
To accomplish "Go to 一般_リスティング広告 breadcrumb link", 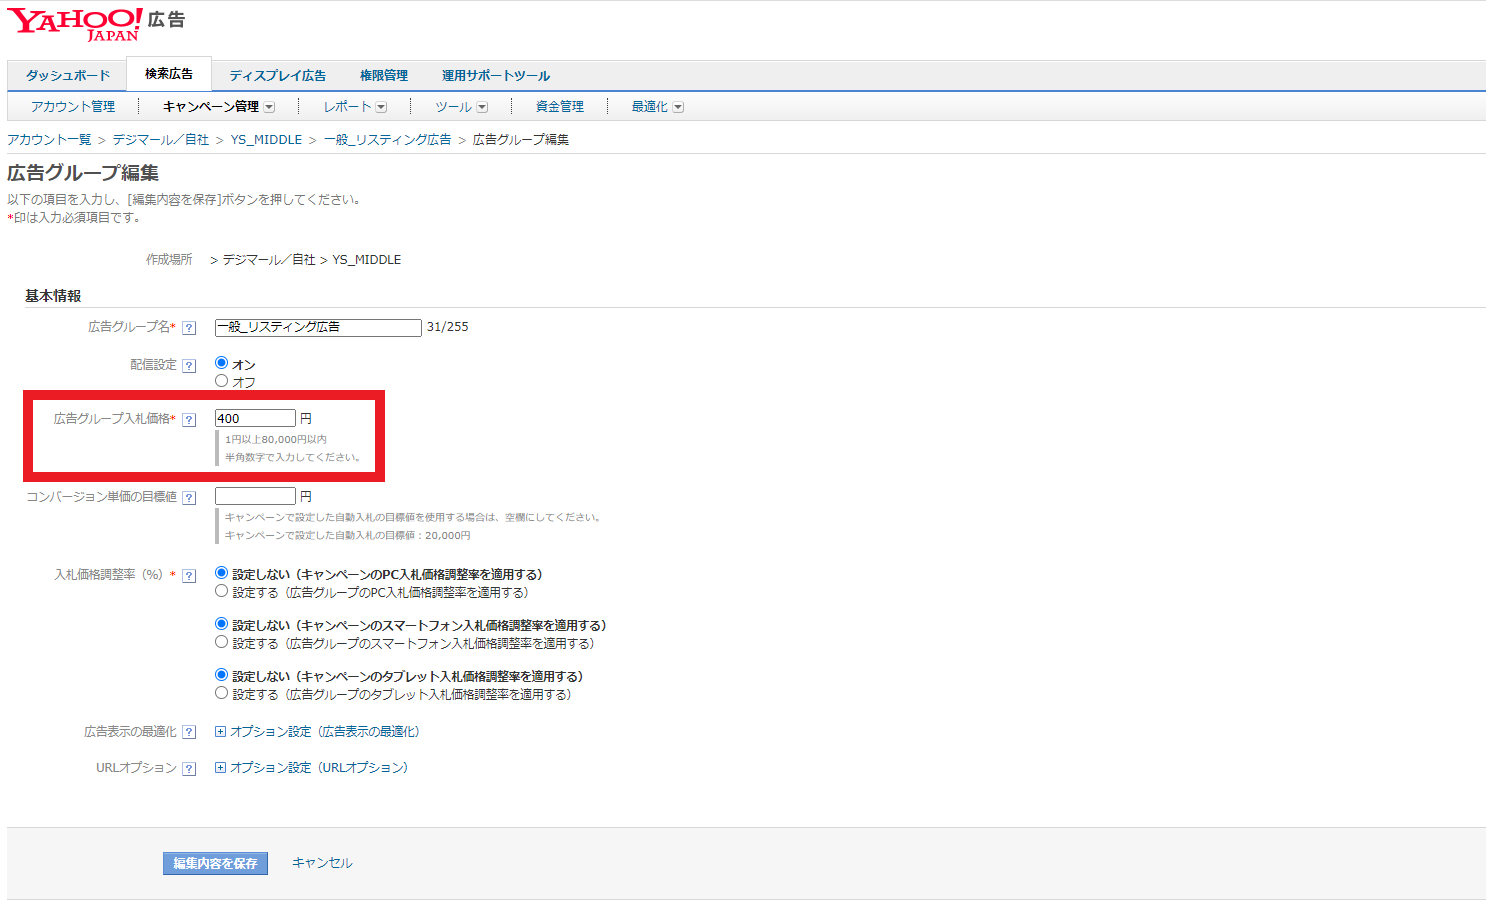I will tap(388, 140).
